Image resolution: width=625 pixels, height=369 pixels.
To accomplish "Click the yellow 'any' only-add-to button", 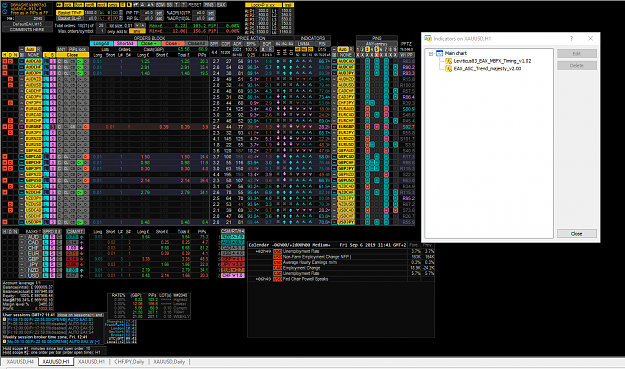I will (137, 31).
